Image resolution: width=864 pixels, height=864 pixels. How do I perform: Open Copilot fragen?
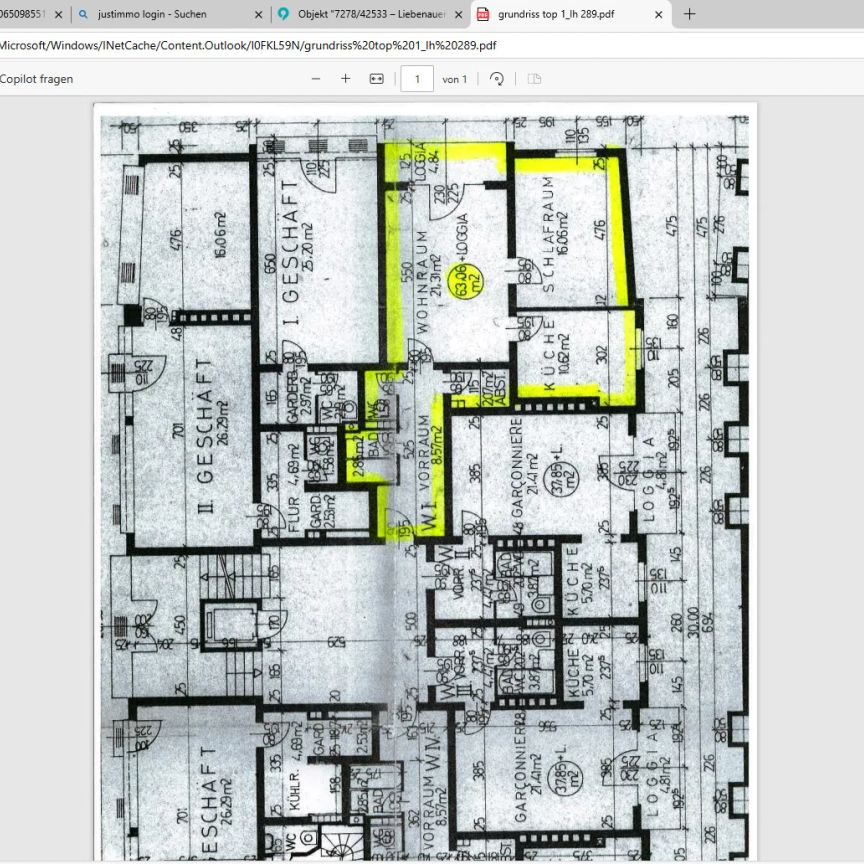pyautogui.click(x=36, y=79)
